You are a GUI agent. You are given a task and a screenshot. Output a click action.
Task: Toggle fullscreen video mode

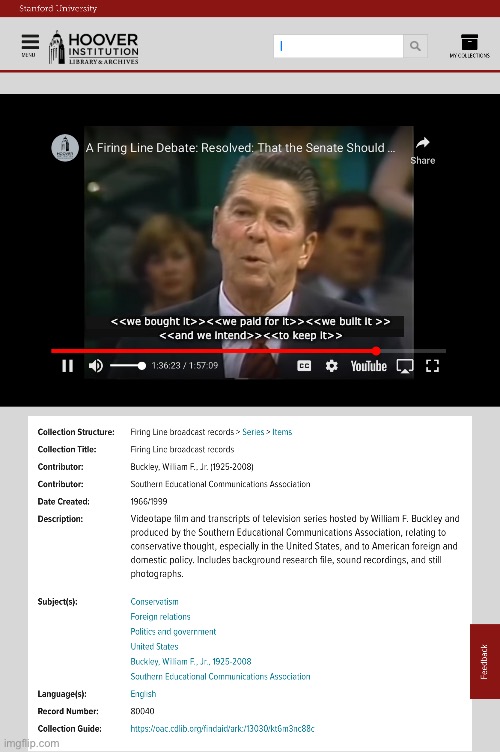432,366
